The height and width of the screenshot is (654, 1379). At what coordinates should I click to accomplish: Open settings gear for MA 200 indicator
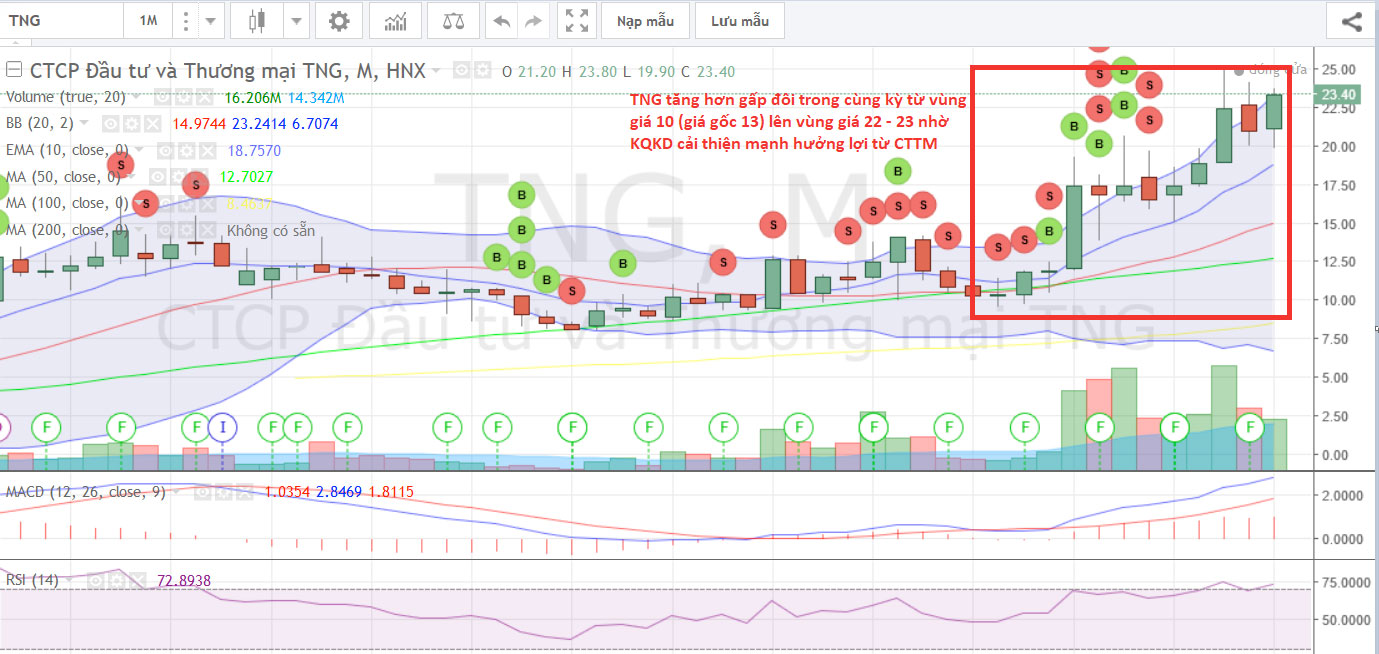pos(187,231)
